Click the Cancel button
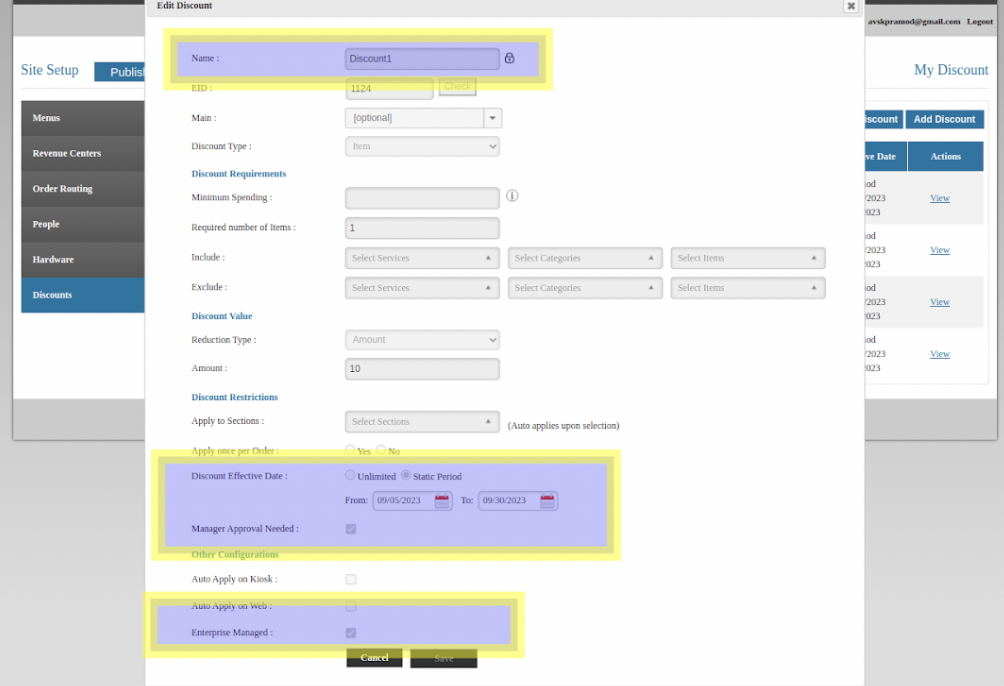The height and width of the screenshot is (686, 1004). pos(375,658)
